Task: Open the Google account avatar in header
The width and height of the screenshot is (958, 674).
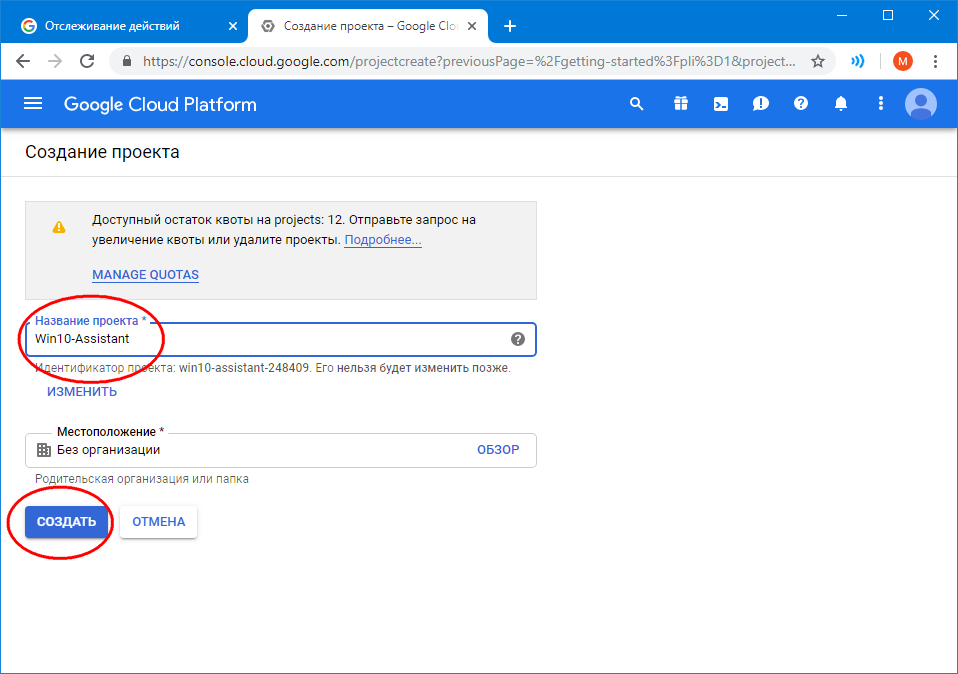Action: pyautogui.click(x=921, y=104)
